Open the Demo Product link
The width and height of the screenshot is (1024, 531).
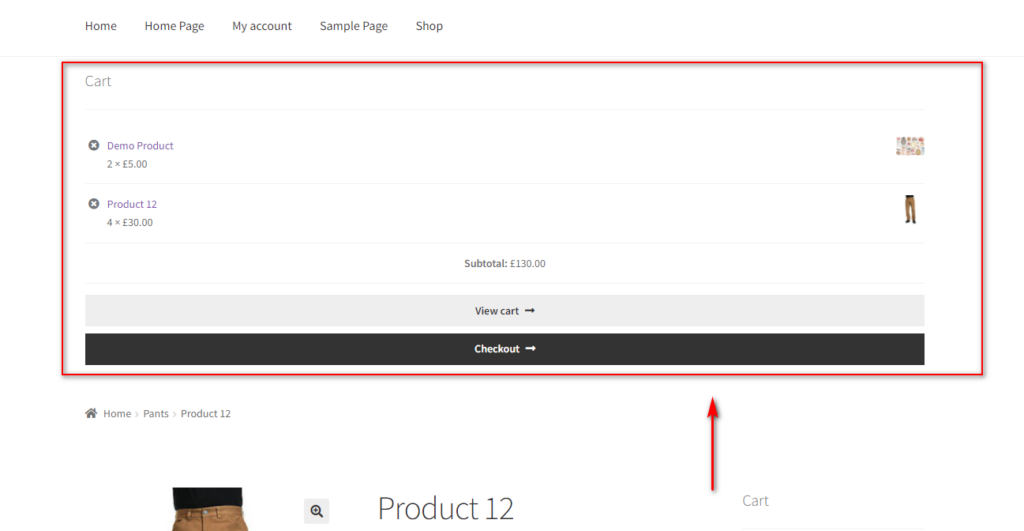pos(140,146)
